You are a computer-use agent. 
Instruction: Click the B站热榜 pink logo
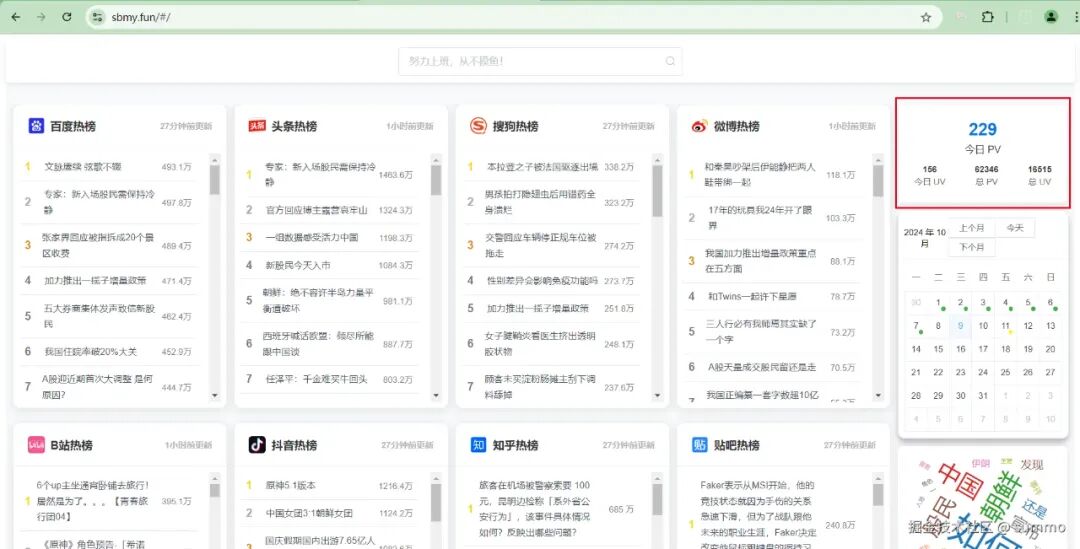(36, 445)
